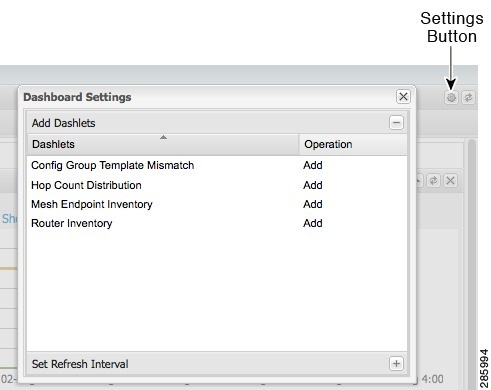Image resolution: width=491 pixels, height=390 pixels.
Task: Click the dashlet collapse arrow icon behind the dialog
Action: click(419, 181)
